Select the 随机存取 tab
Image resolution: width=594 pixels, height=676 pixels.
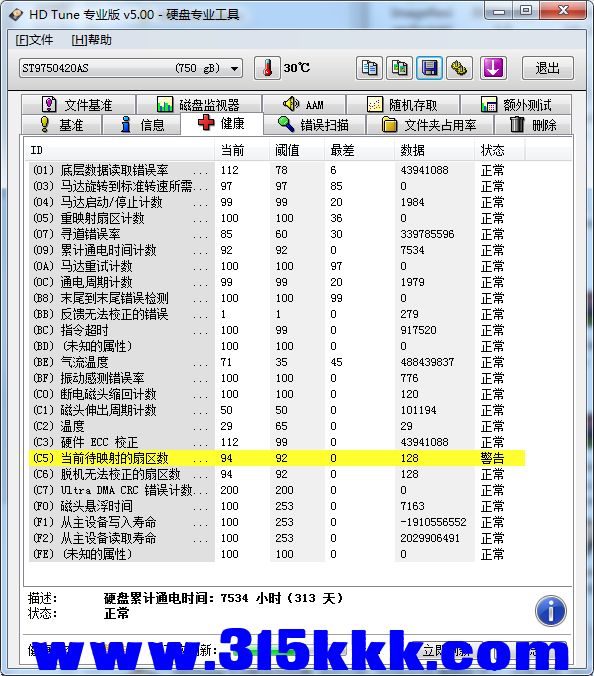pyautogui.click(x=403, y=105)
